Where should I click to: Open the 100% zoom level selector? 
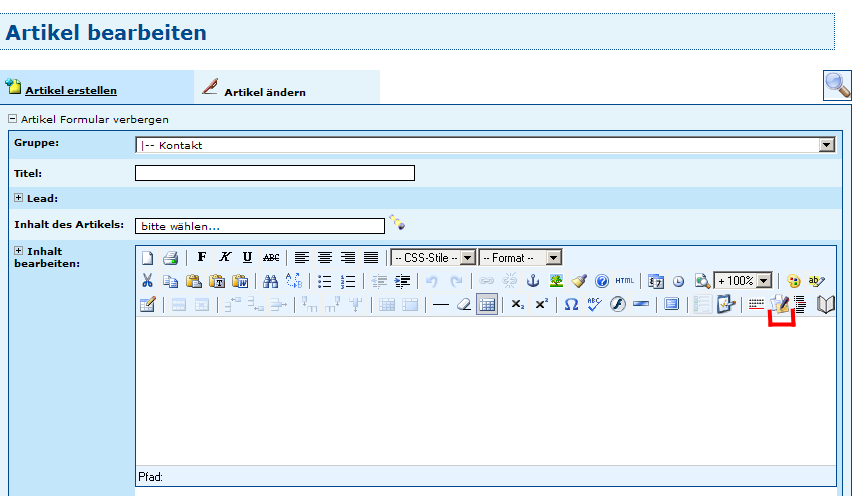[x=742, y=281]
